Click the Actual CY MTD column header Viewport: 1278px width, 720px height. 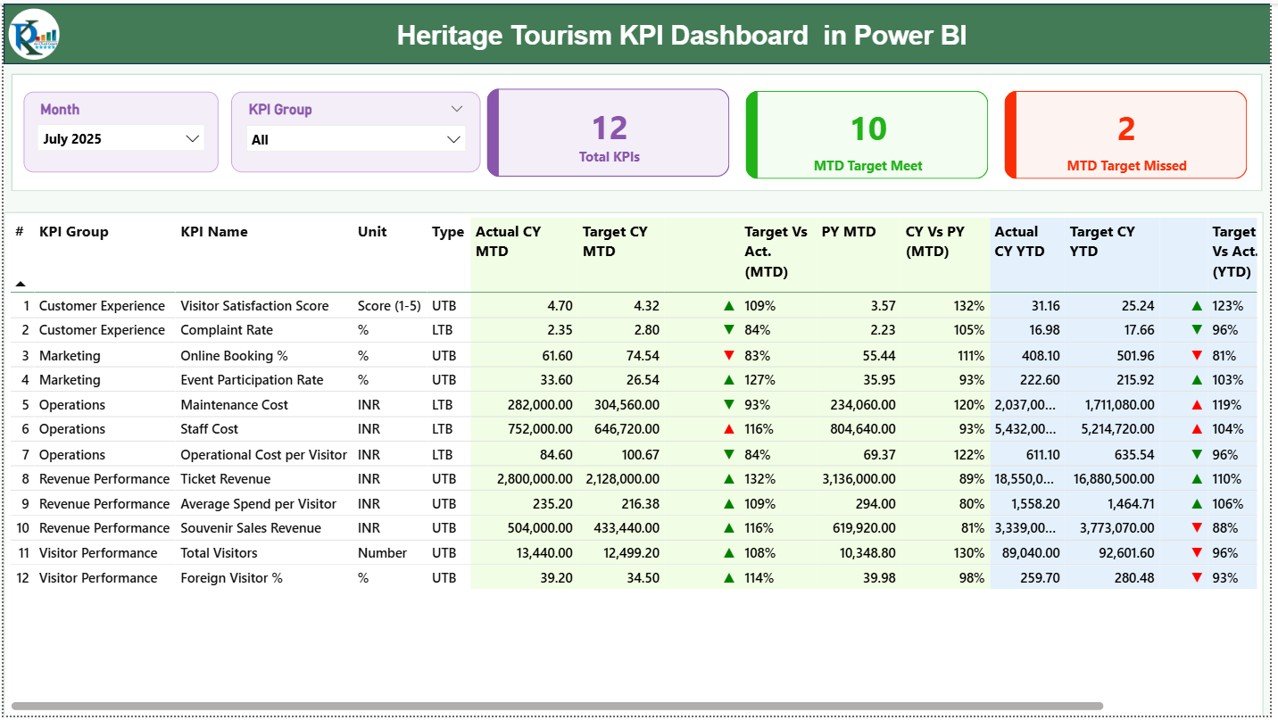tap(508, 241)
